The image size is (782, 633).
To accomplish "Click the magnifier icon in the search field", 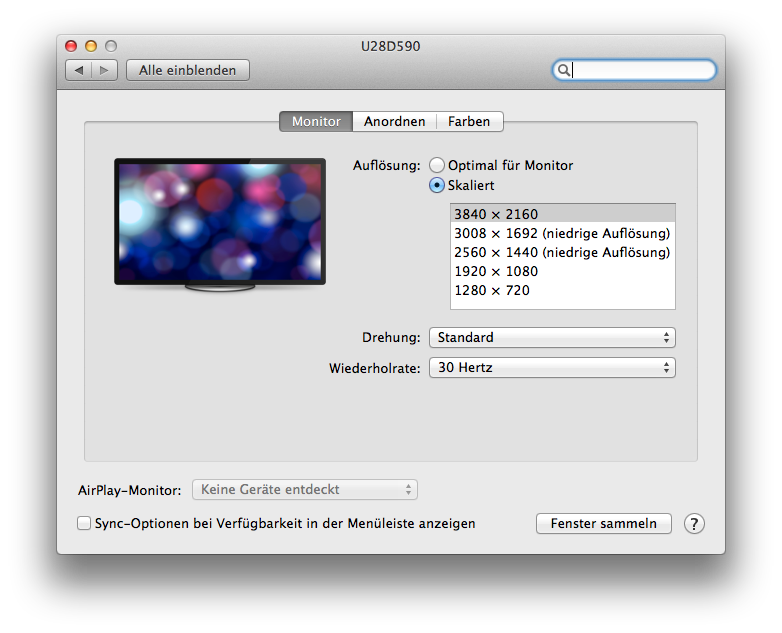I will pyautogui.click(x=563, y=70).
